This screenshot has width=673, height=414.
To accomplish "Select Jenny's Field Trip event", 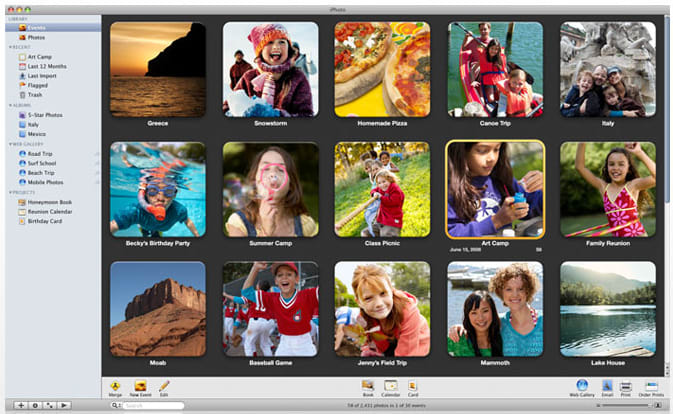I will click(382, 309).
